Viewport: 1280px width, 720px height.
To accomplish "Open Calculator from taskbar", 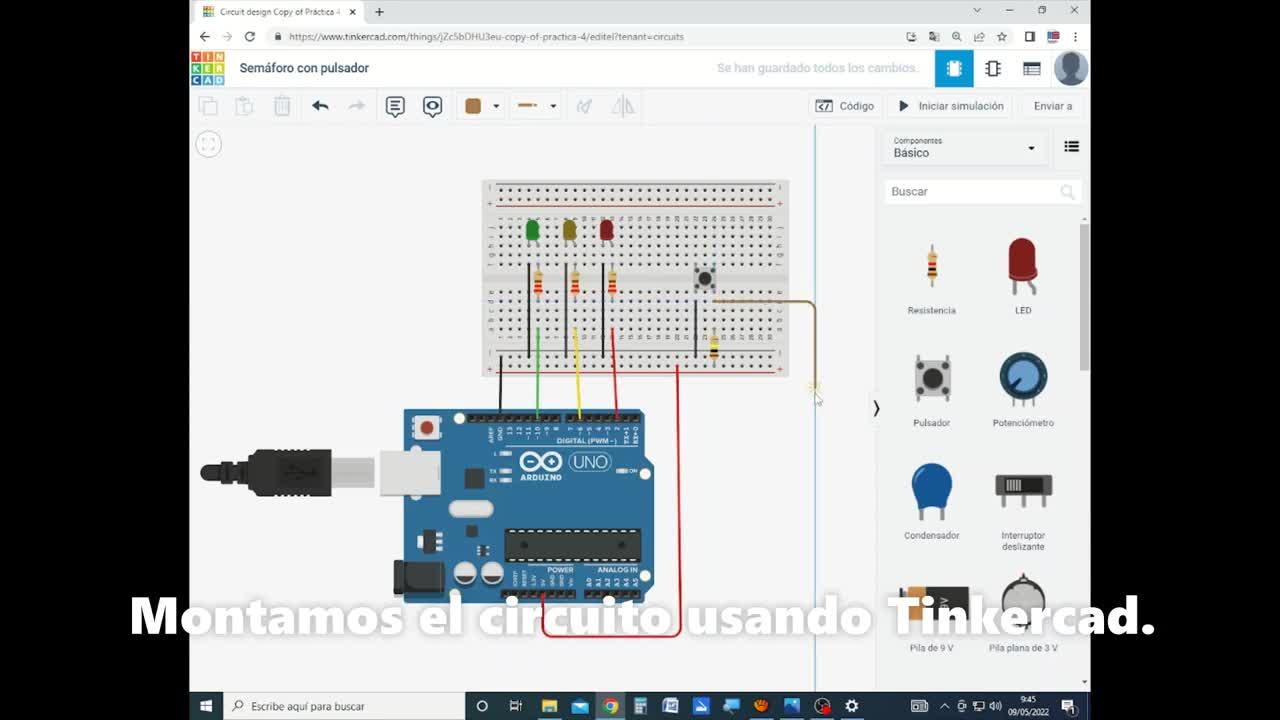I will tap(641, 706).
